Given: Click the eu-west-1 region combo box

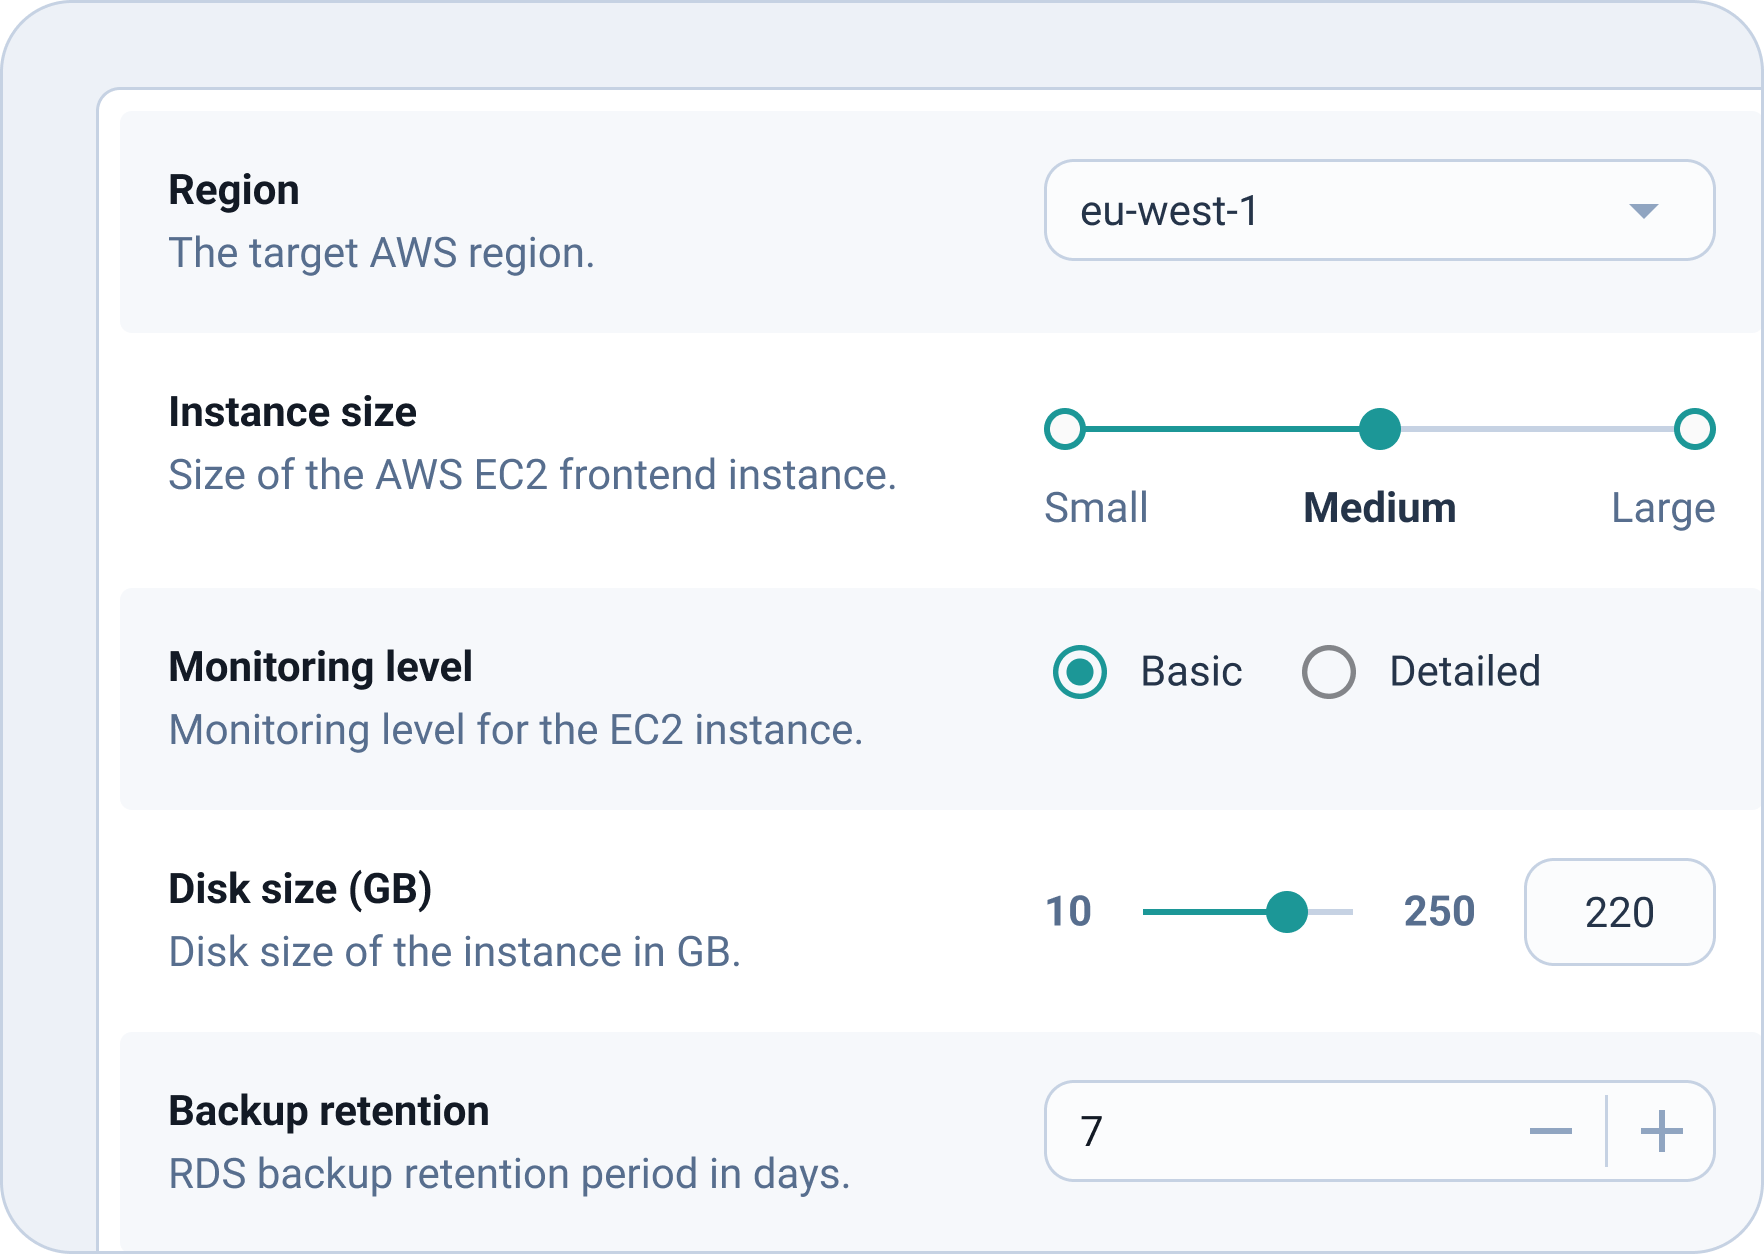Looking at the screenshot, I should 1380,210.
